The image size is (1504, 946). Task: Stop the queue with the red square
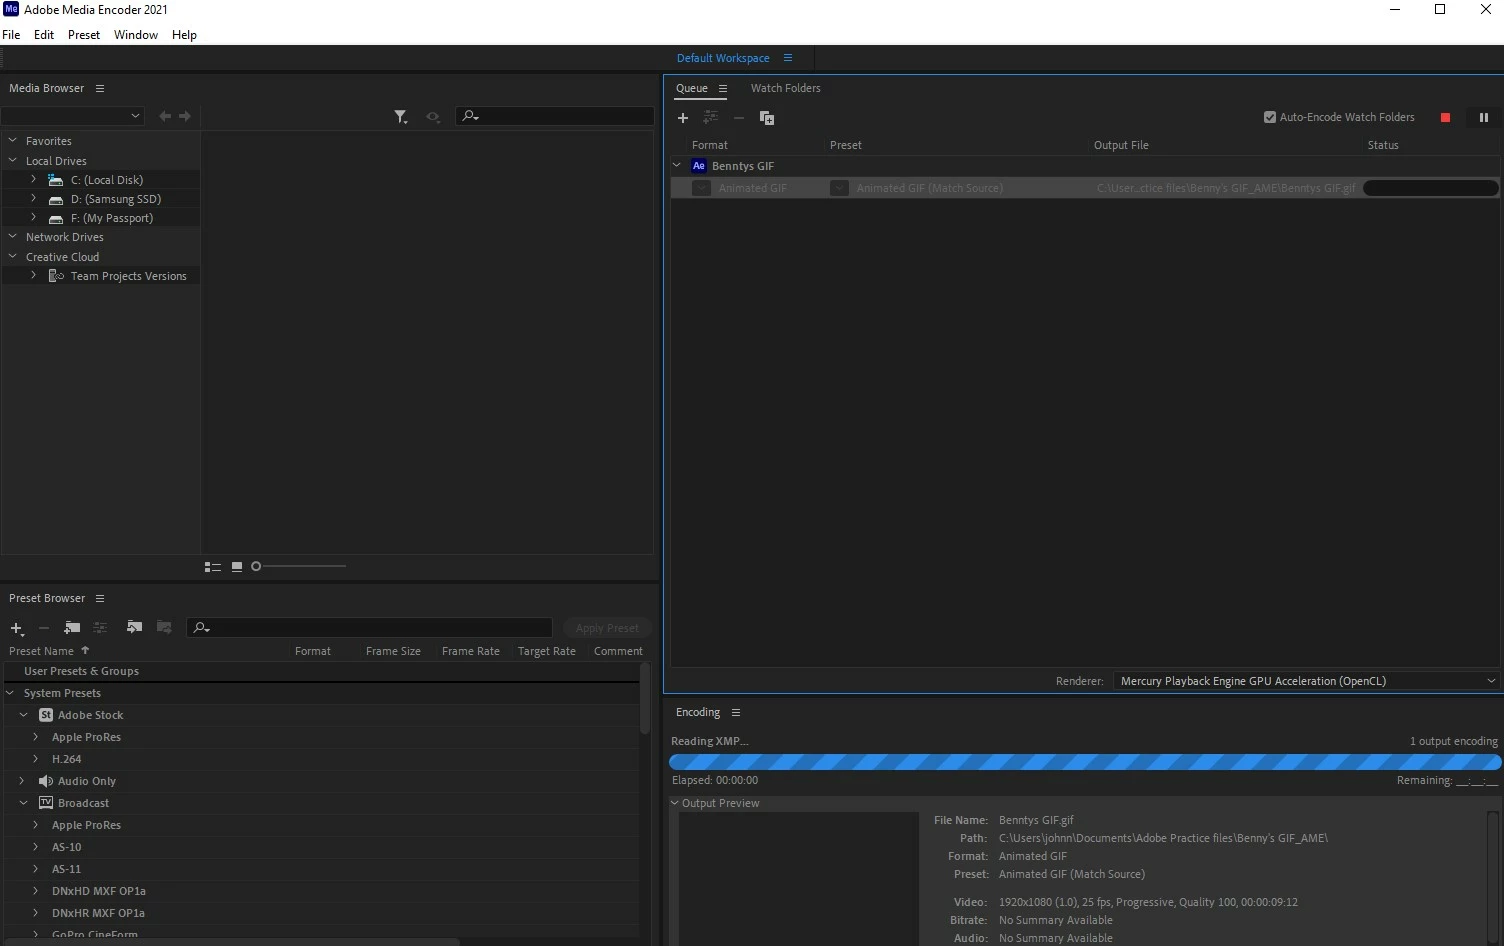coord(1445,118)
